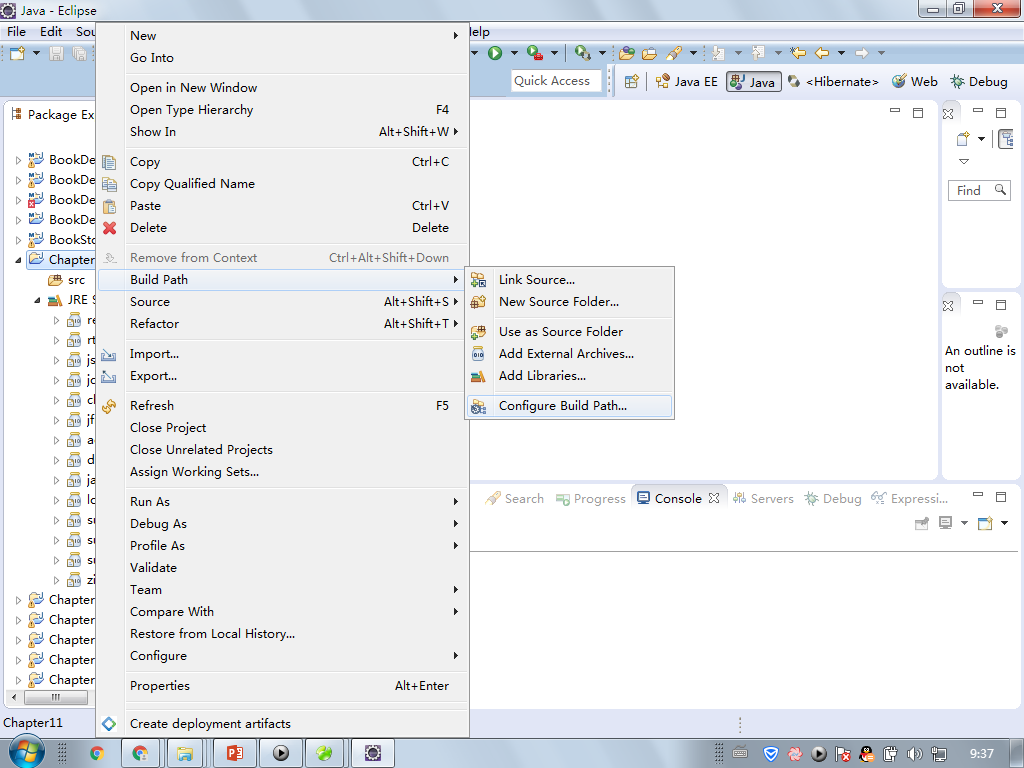Image resolution: width=1024 pixels, height=768 pixels.
Task: Switch to the Hibernate perspective
Action: (833, 82)
